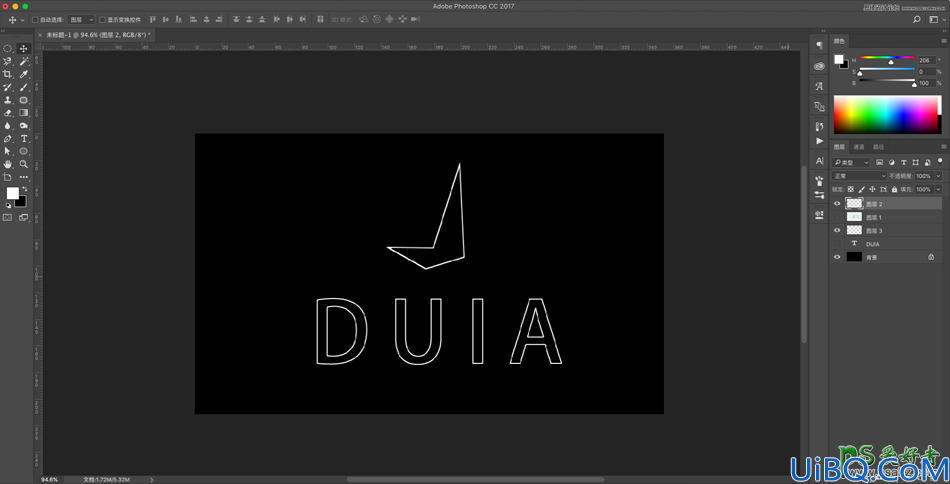Enable Show Transform Controls (显示变换控件) checkbox
This screenshot has height=484, width=950.
click(102, 19)
